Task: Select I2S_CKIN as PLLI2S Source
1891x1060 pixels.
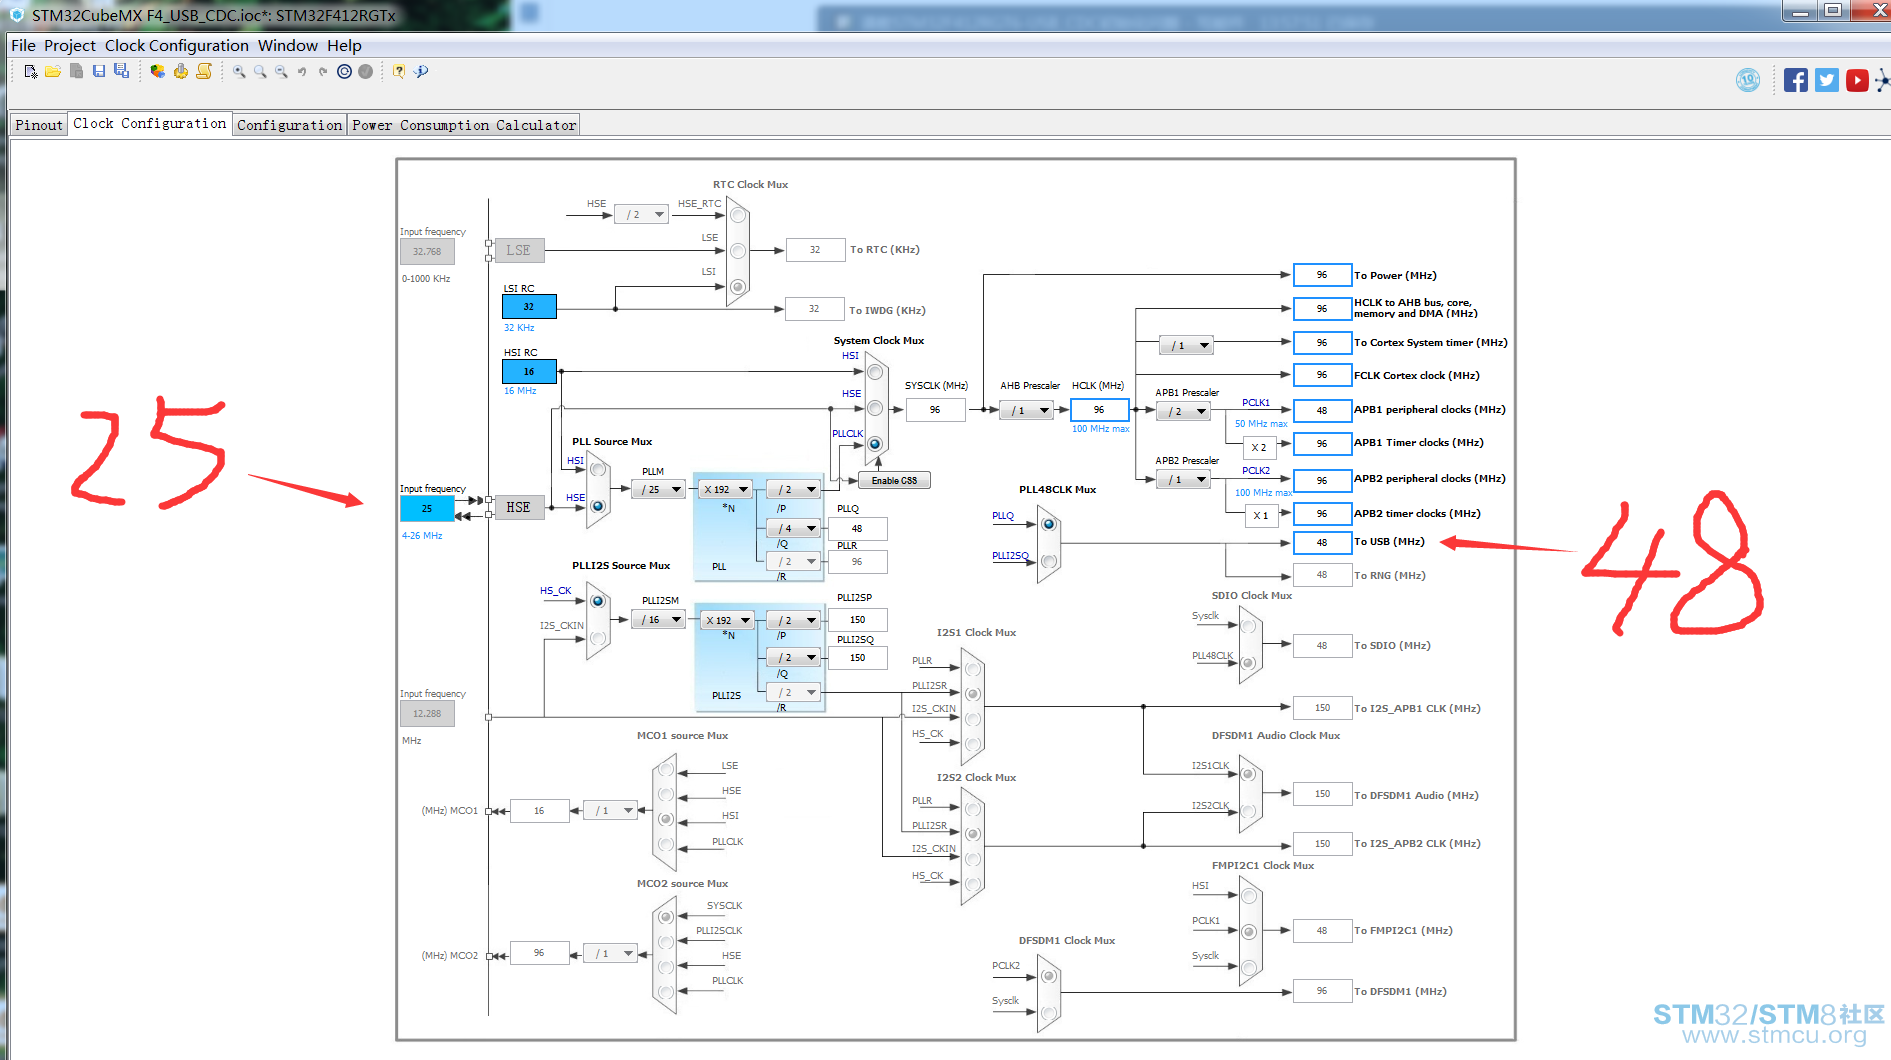Action: coord(598,638)
